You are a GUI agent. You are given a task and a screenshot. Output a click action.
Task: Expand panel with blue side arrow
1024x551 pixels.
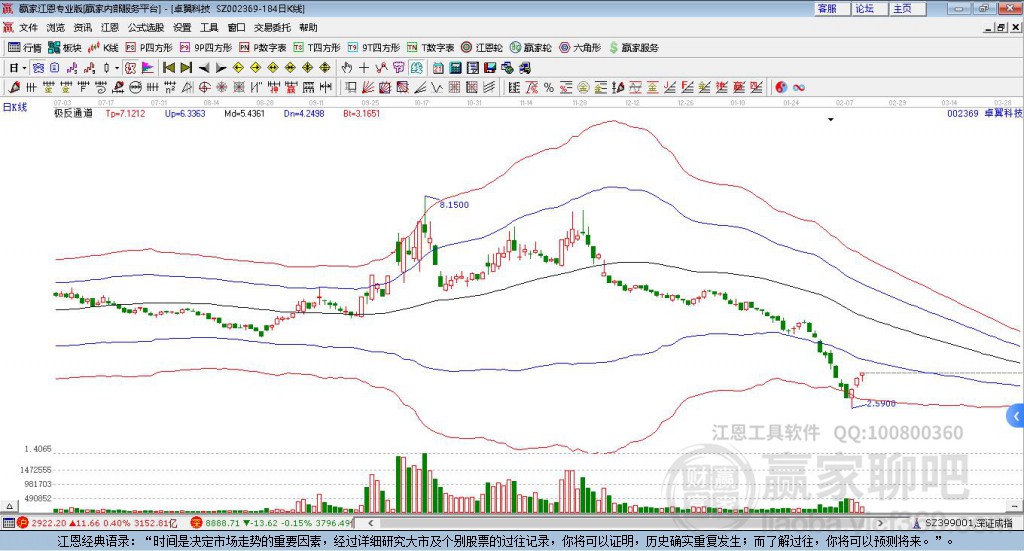pyautogui.click(x=1016, y=416)
